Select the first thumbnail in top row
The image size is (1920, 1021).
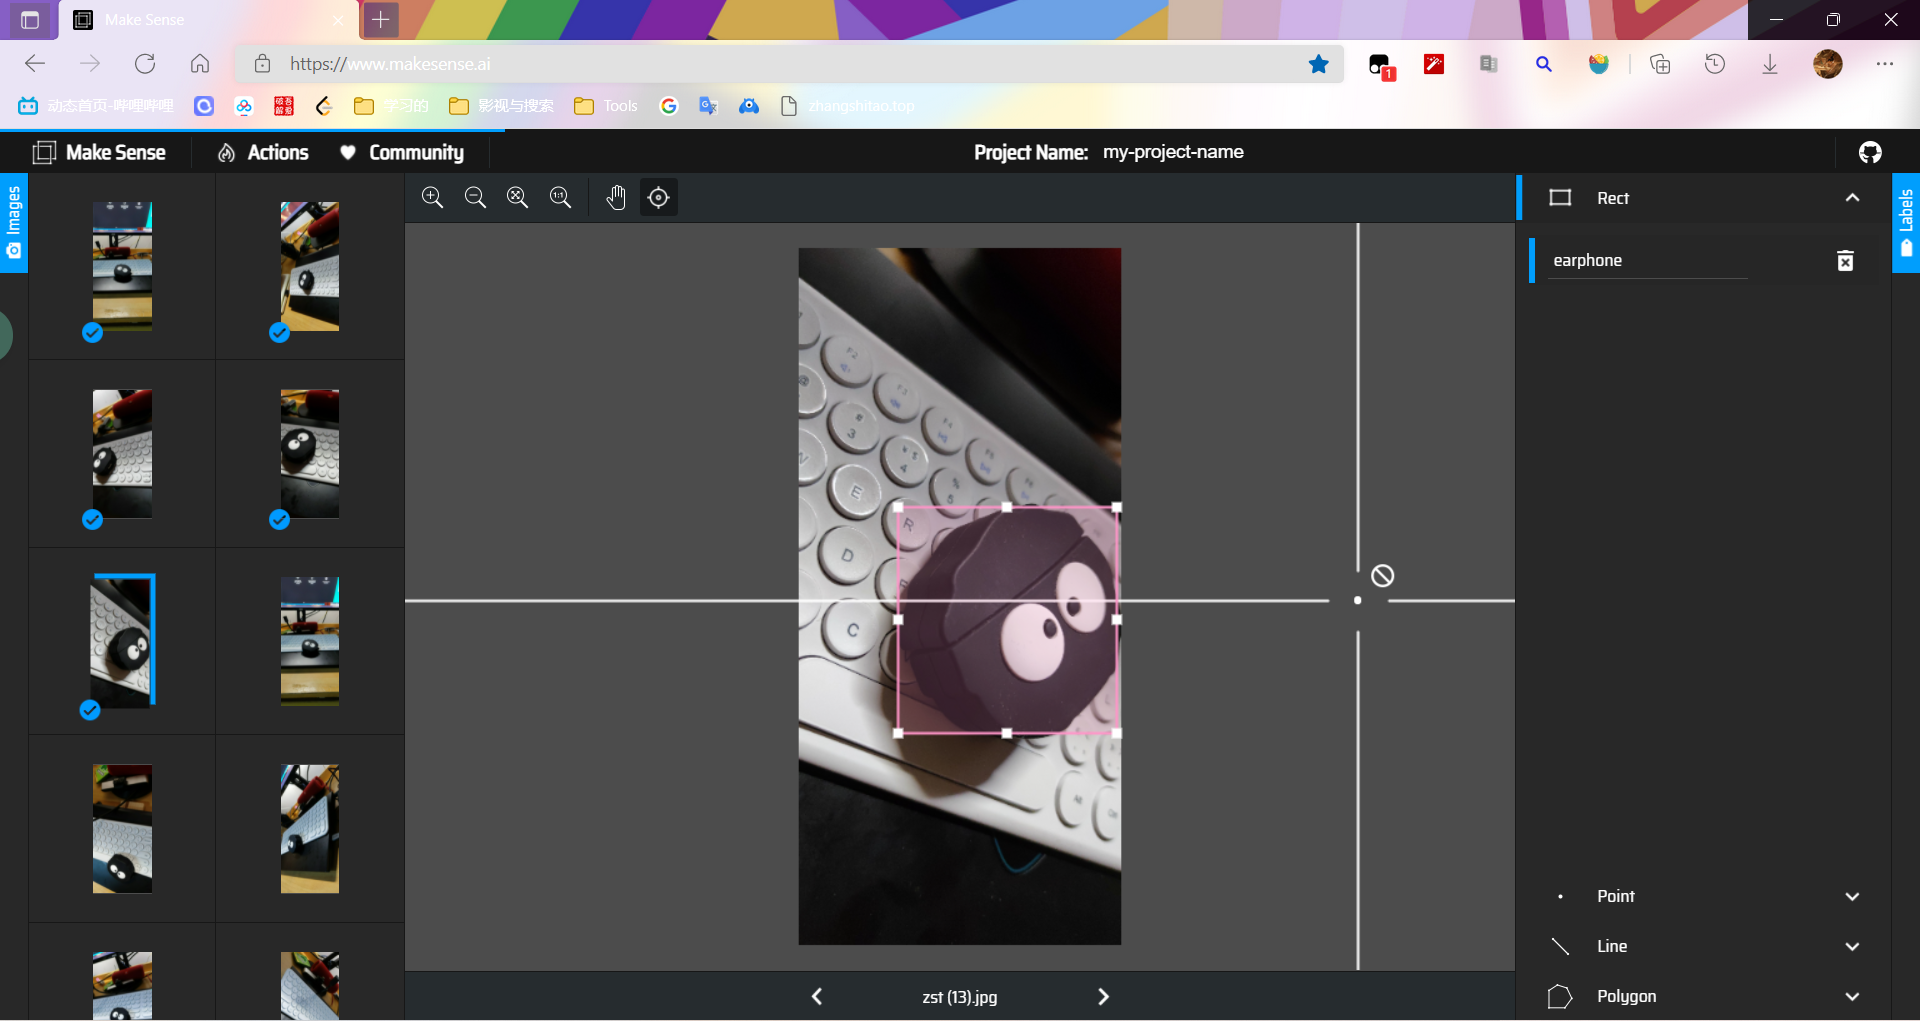122,266
